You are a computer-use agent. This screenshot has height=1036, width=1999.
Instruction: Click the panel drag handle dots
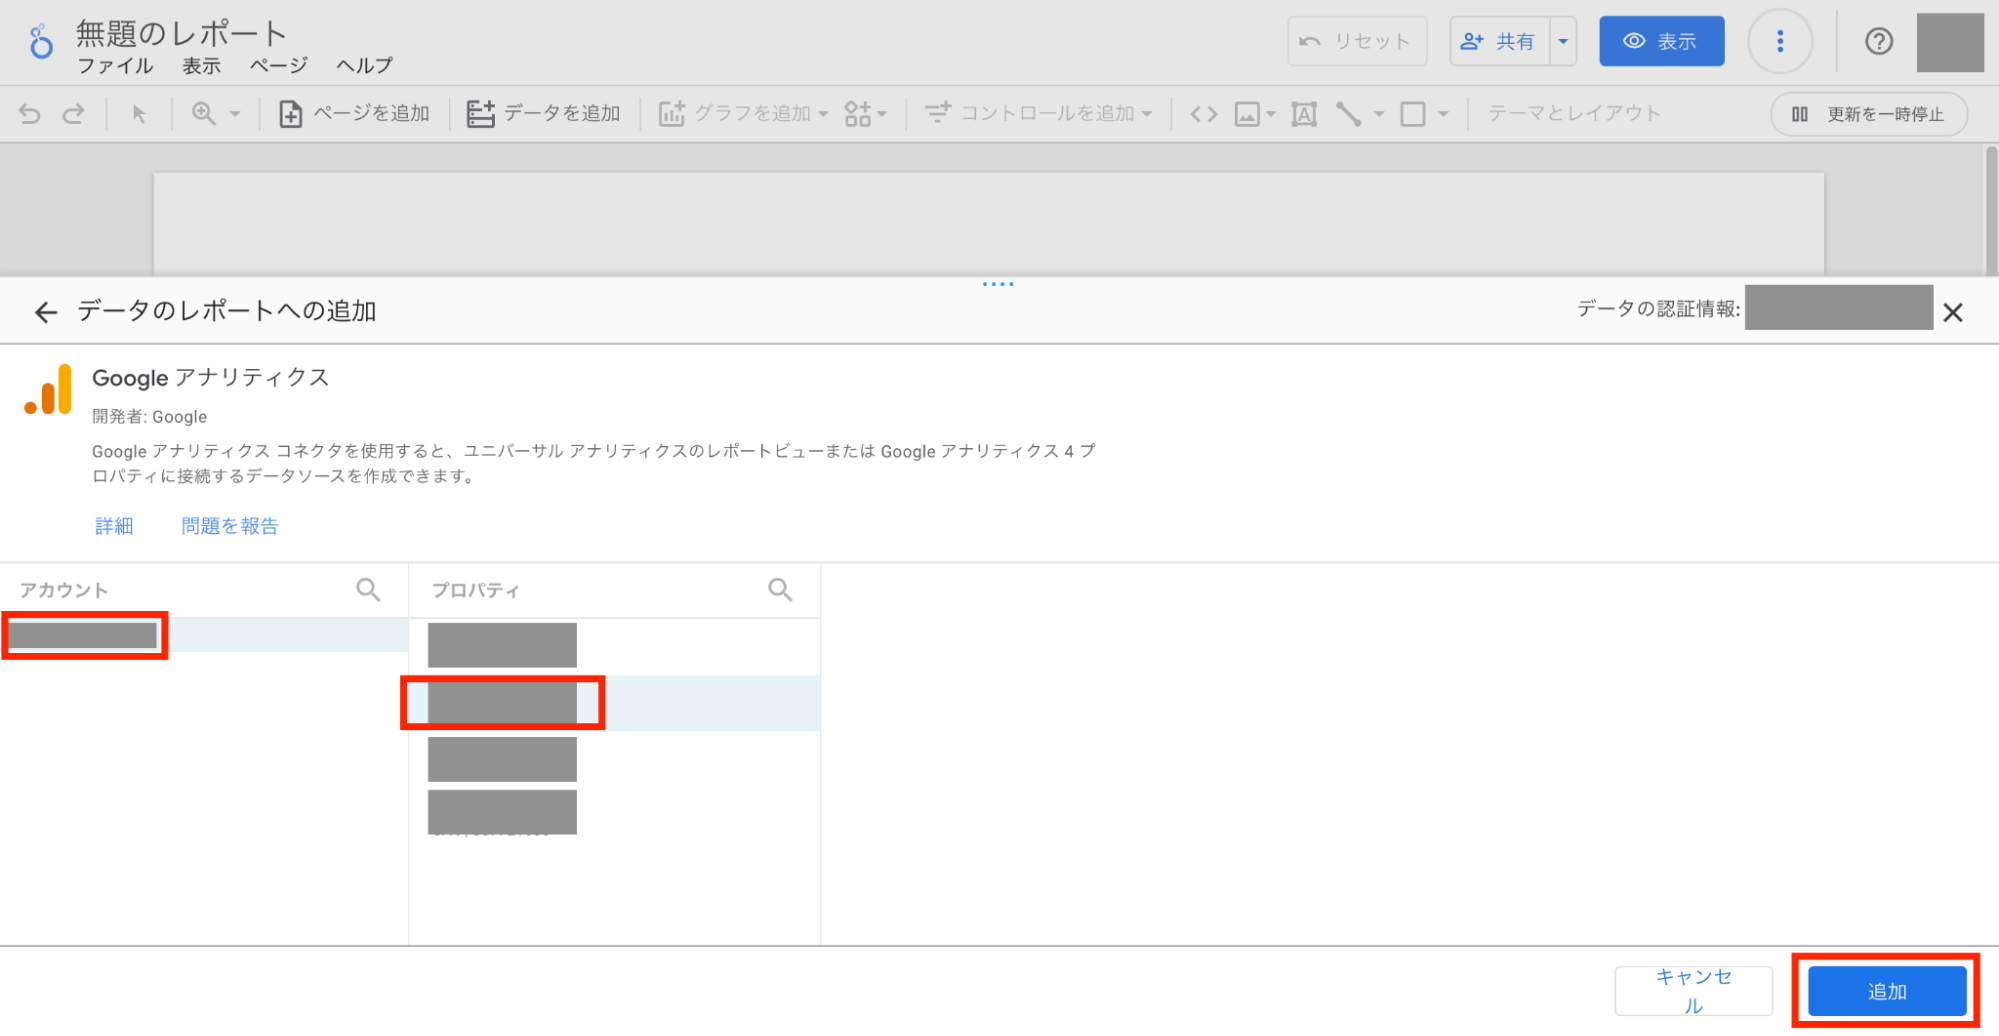tap(997, 284)
